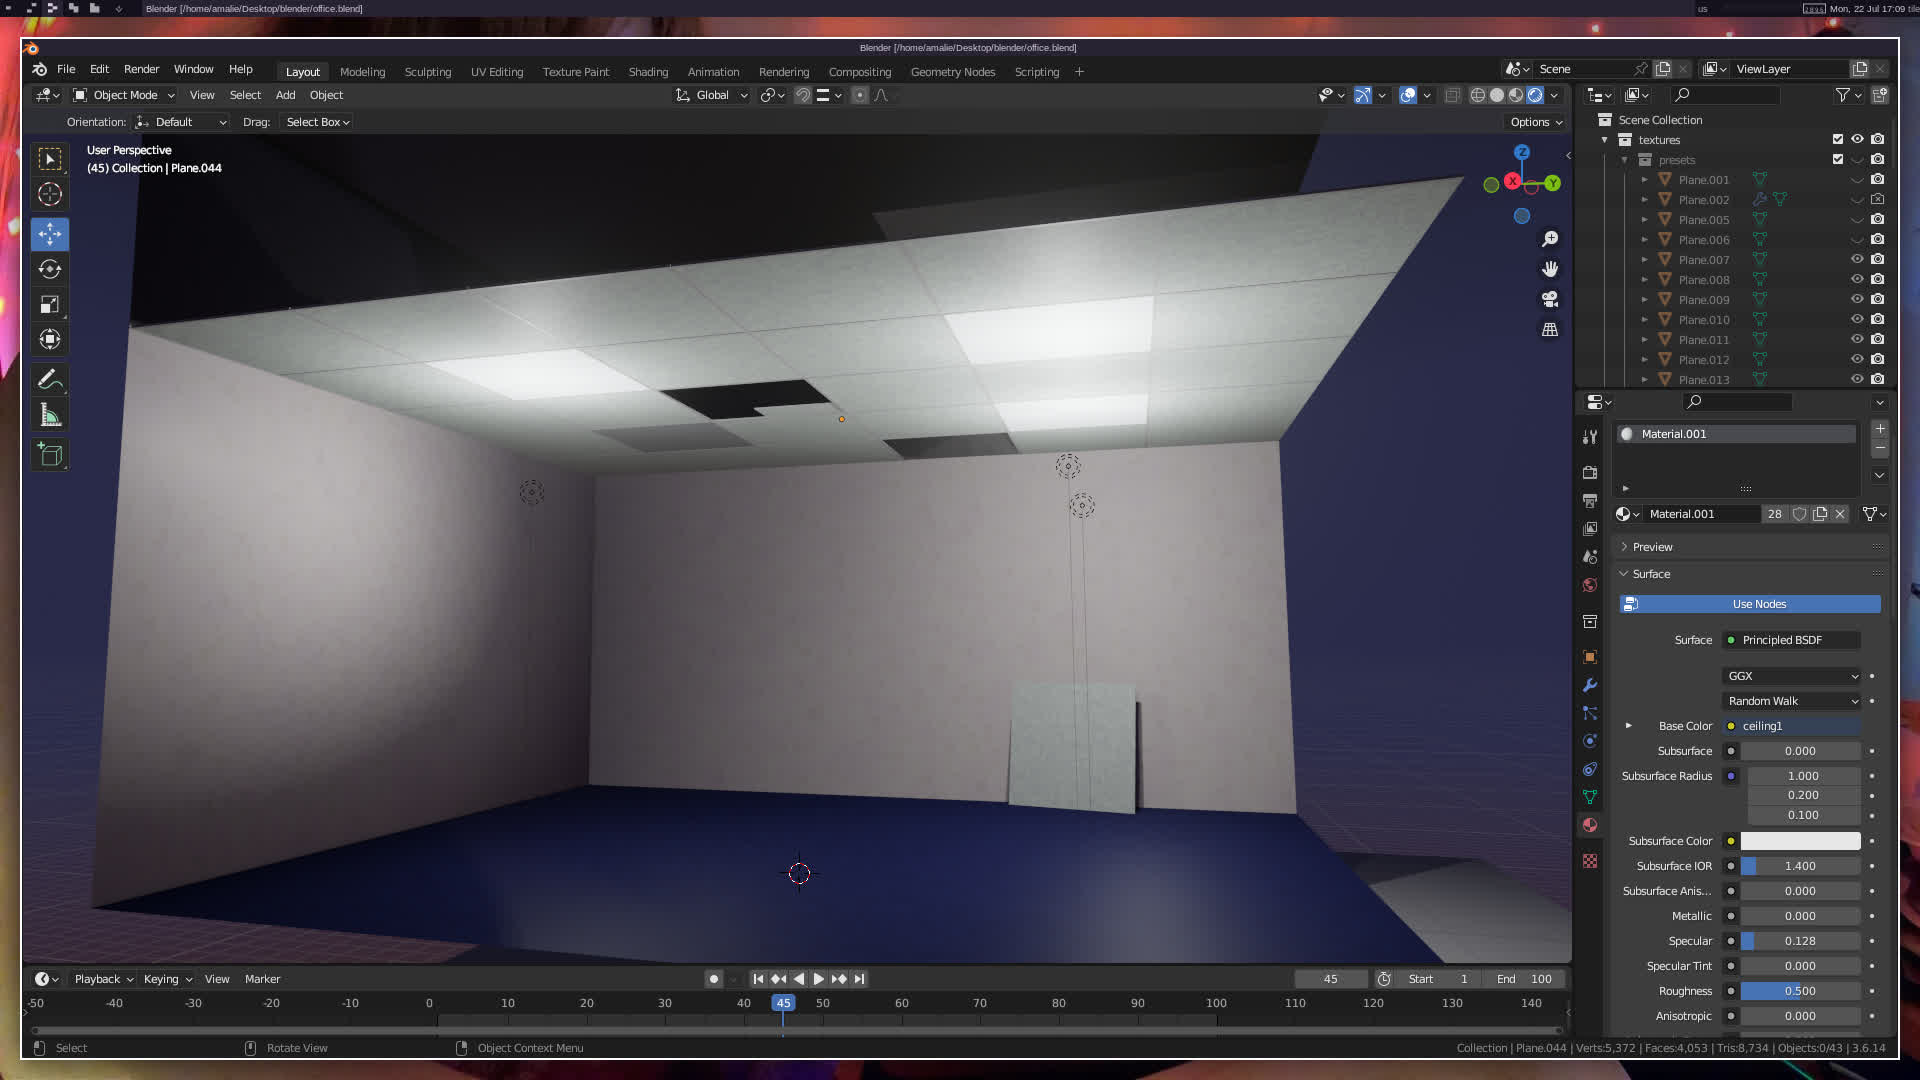Open the Render menu
1920x1080 pixels.
pyautogui.click(x=141, y=69)
